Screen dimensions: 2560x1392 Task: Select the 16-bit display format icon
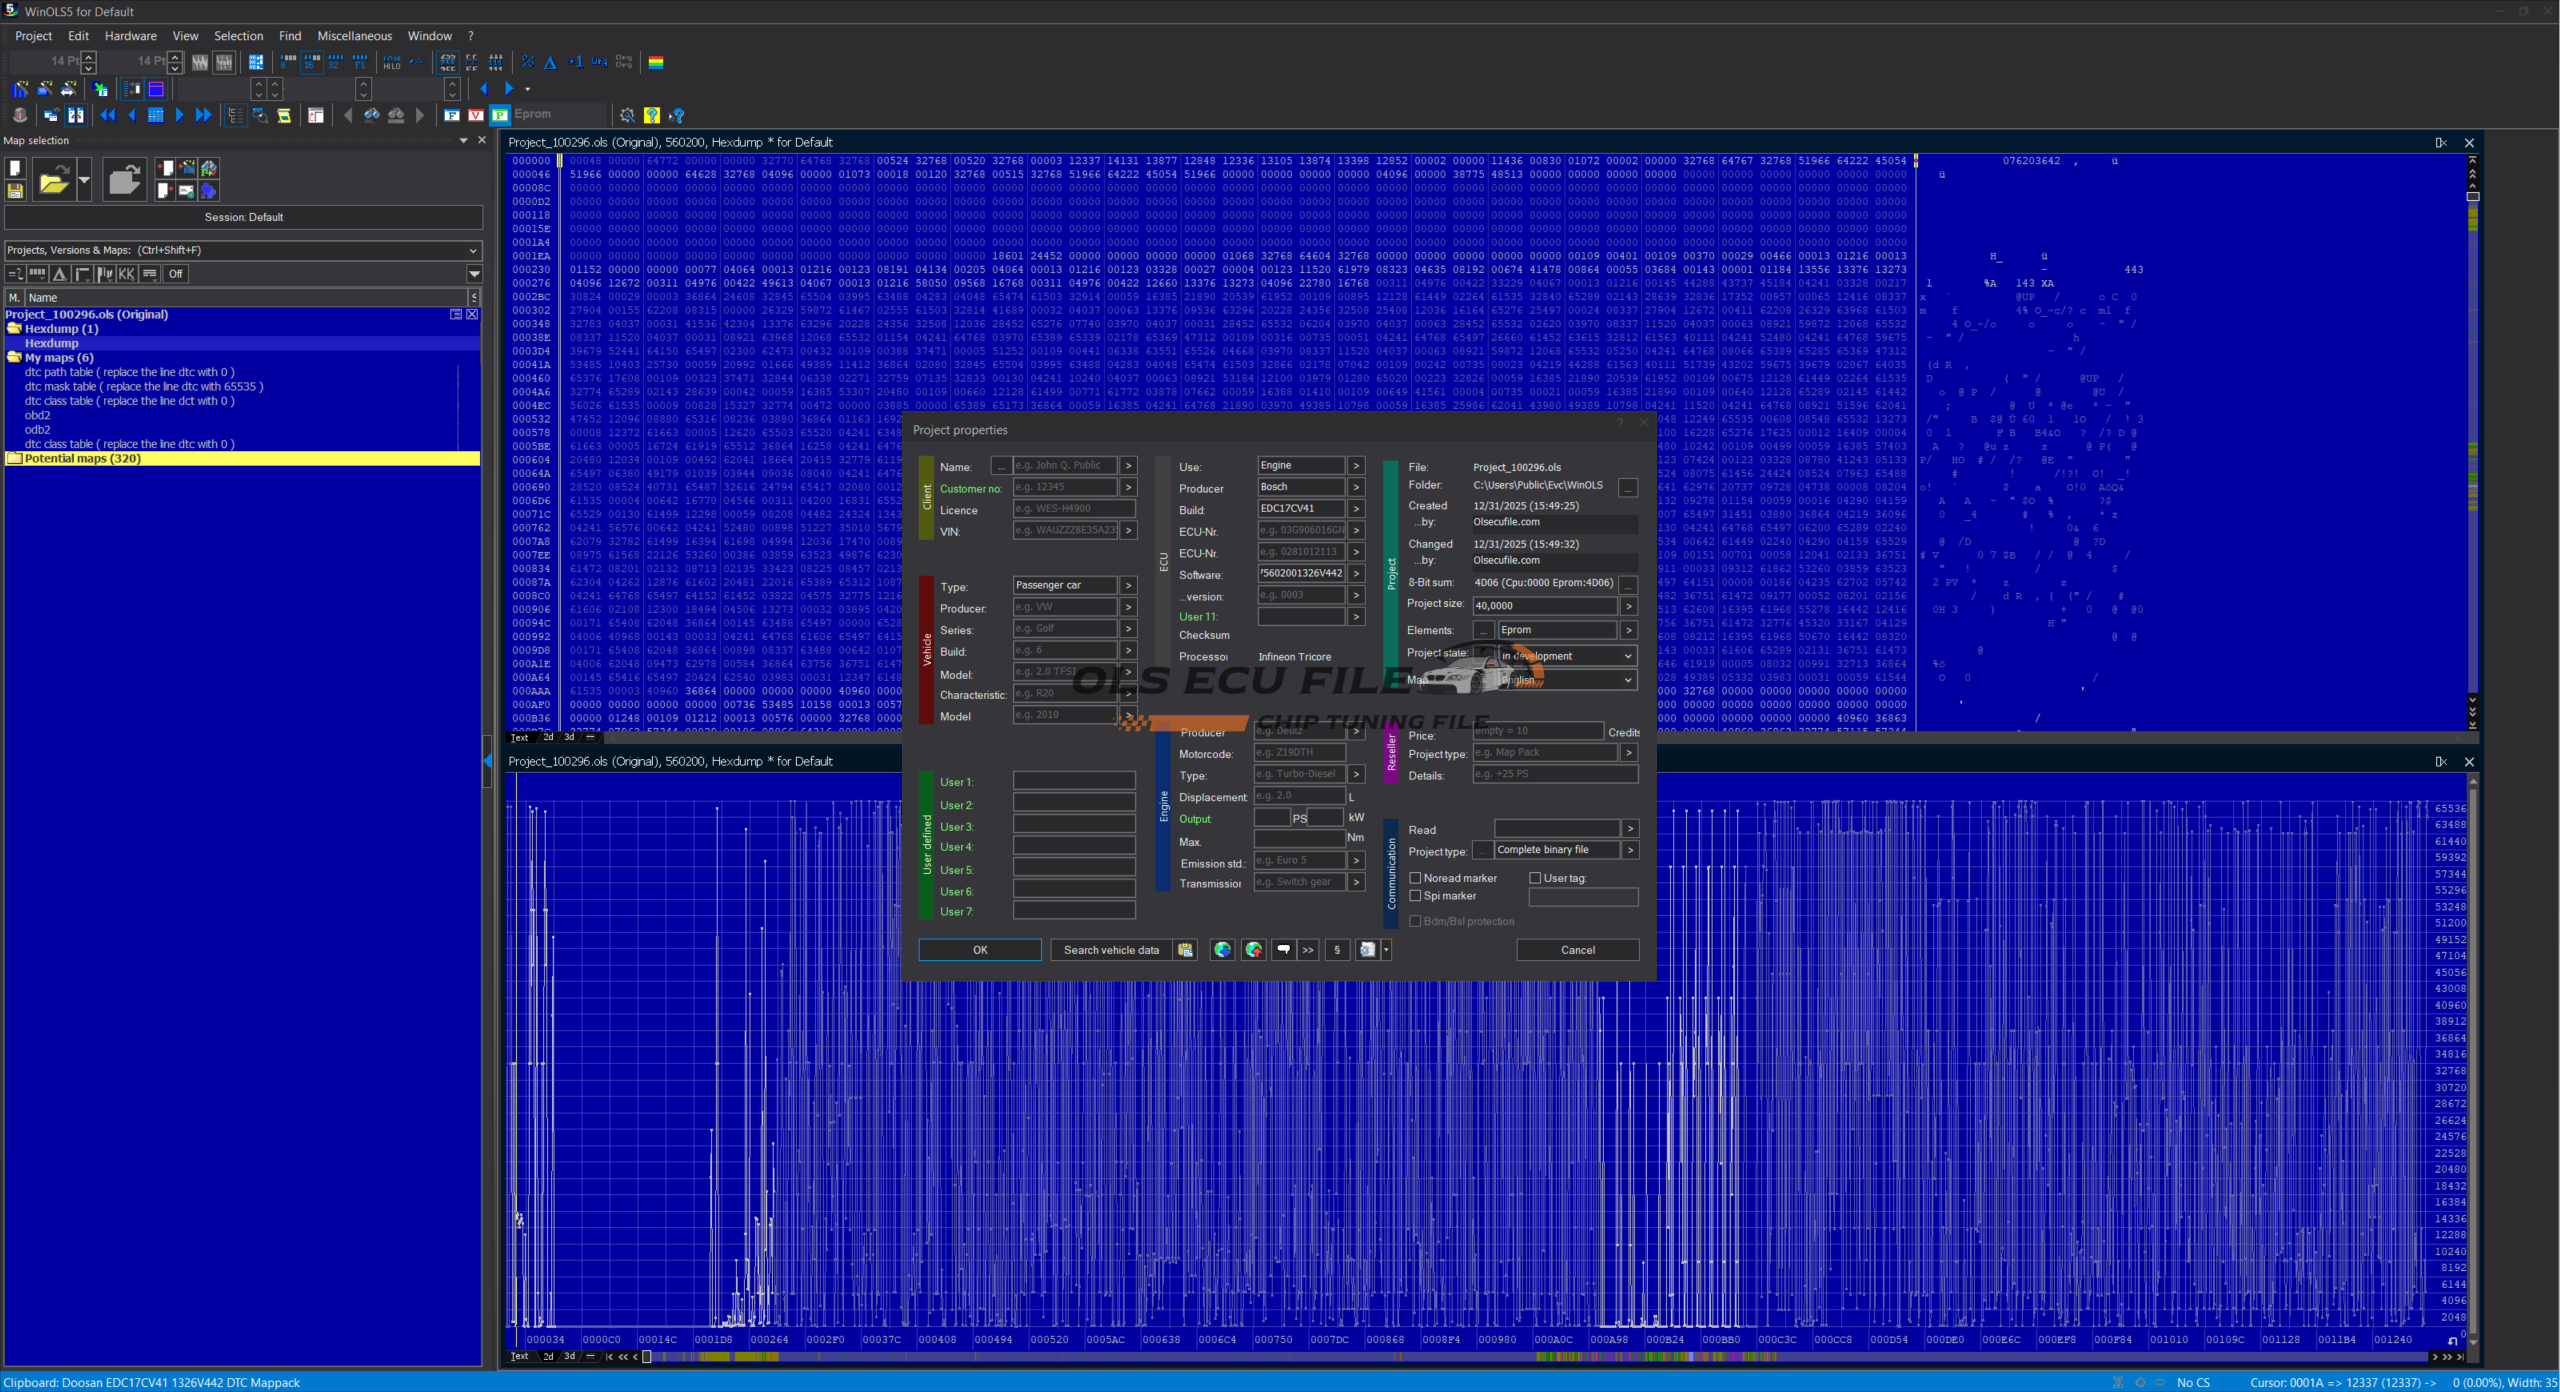312,62
